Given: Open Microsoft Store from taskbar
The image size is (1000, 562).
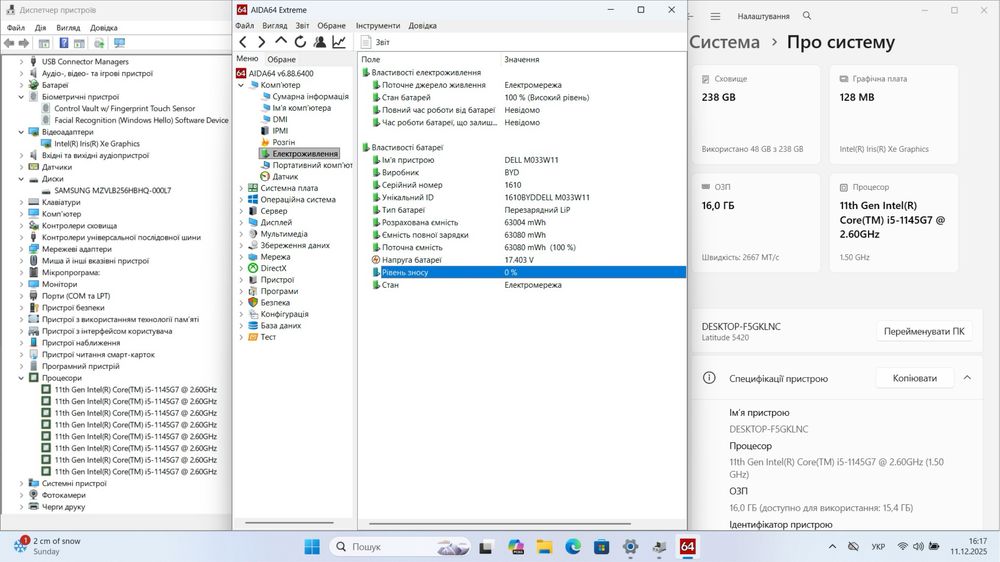Looking at the screenshot, I should tap(601, 547).
